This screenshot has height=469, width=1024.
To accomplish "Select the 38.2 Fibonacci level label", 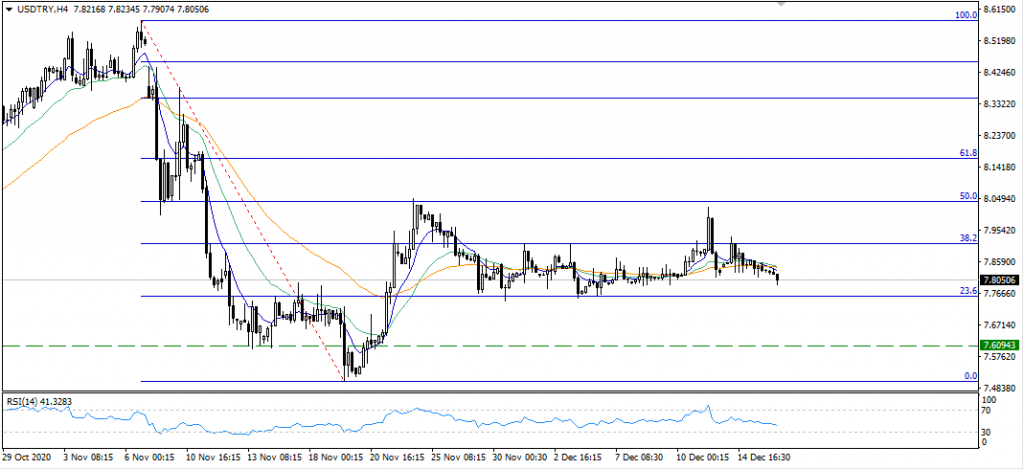I will 966,238.
